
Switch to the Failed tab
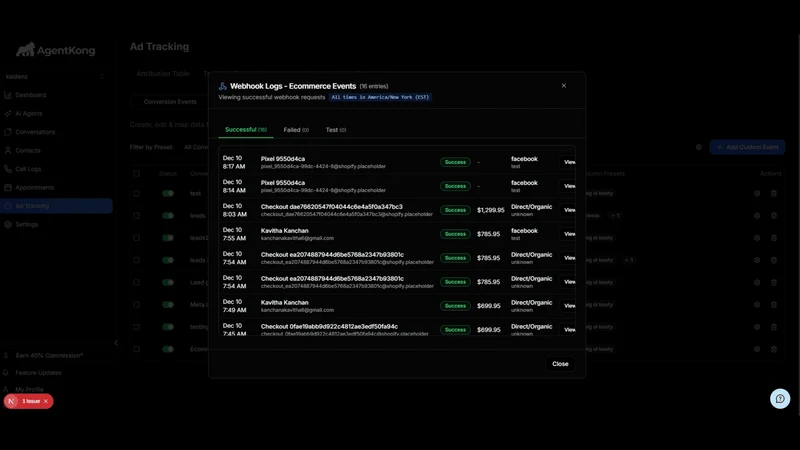click(296, 130)
